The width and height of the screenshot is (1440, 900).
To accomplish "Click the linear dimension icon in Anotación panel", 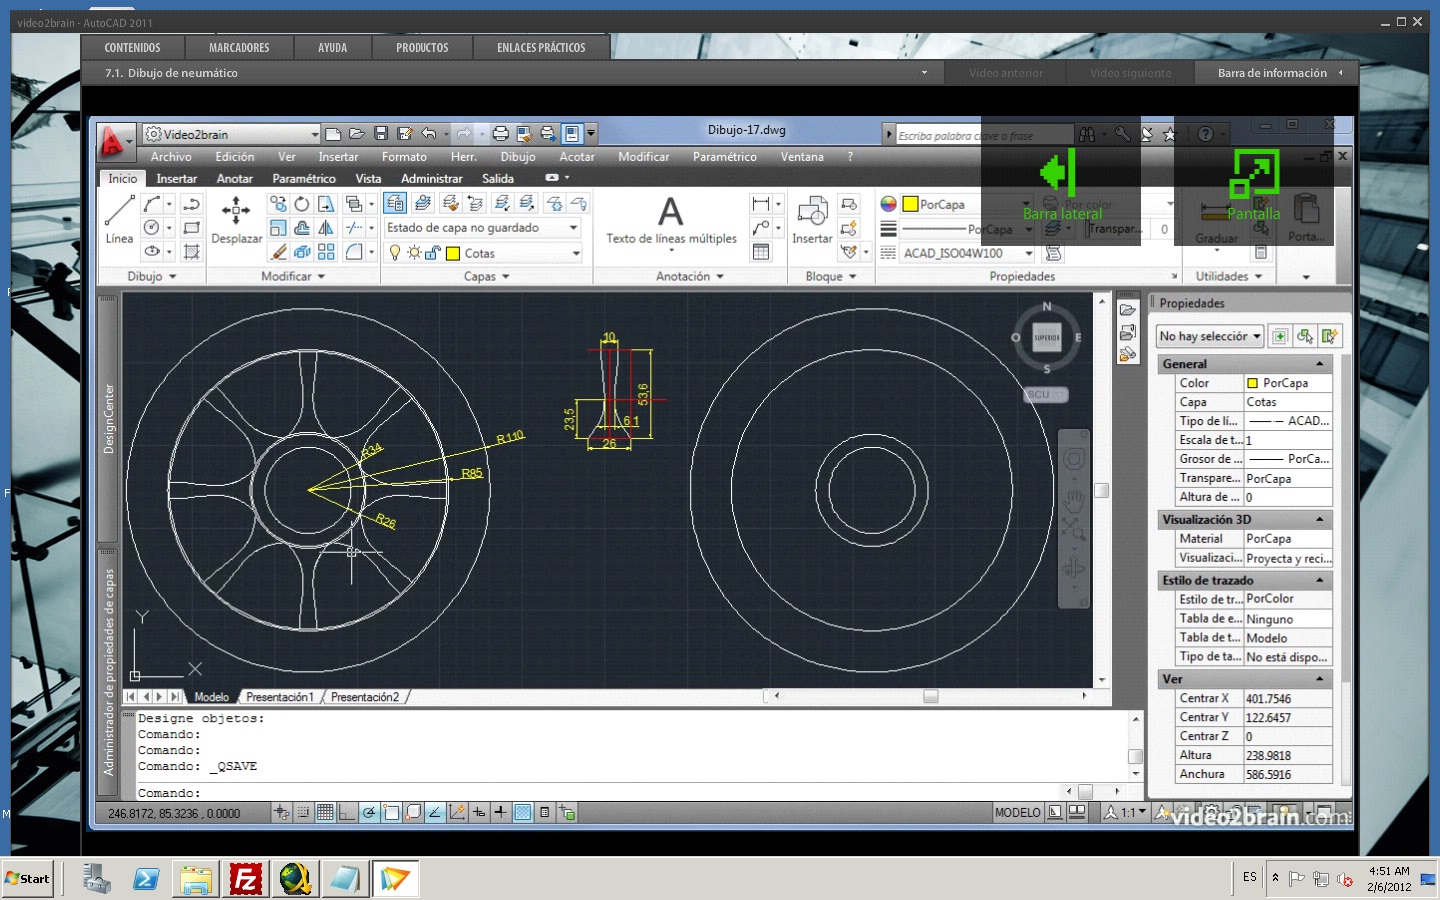I will tap(761, 203).
